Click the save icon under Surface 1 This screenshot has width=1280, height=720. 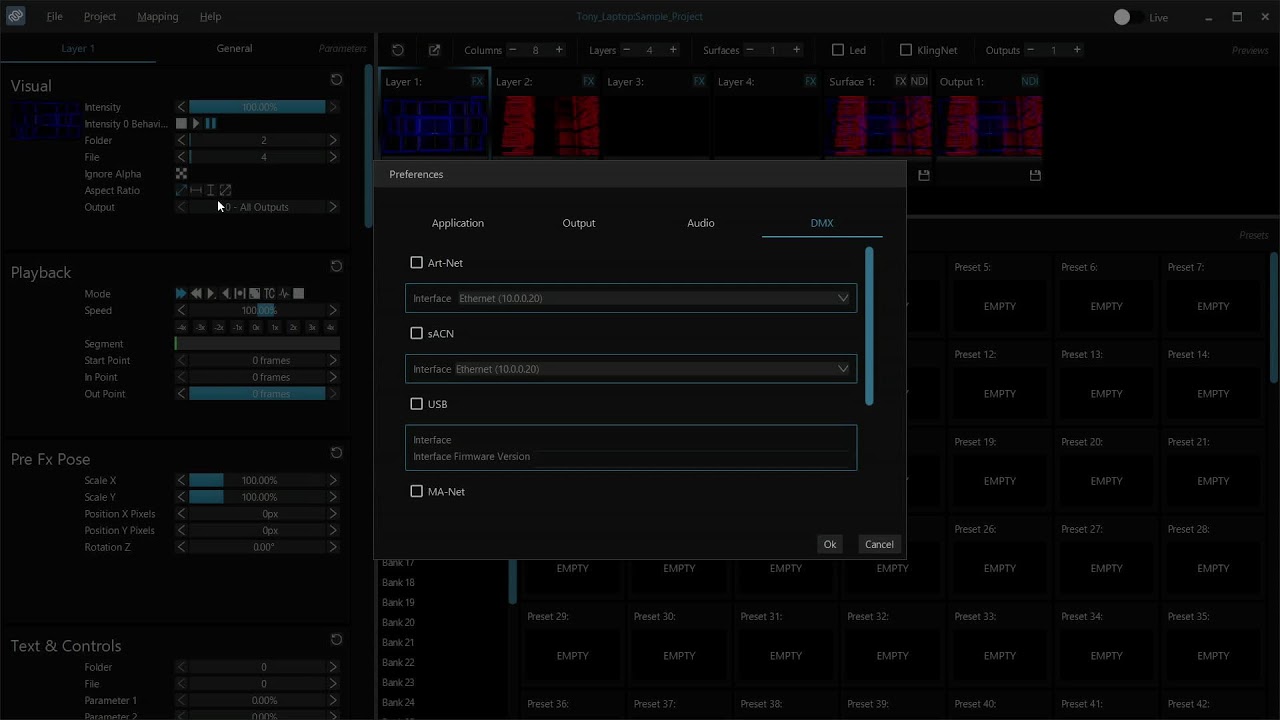pos(924,175)
